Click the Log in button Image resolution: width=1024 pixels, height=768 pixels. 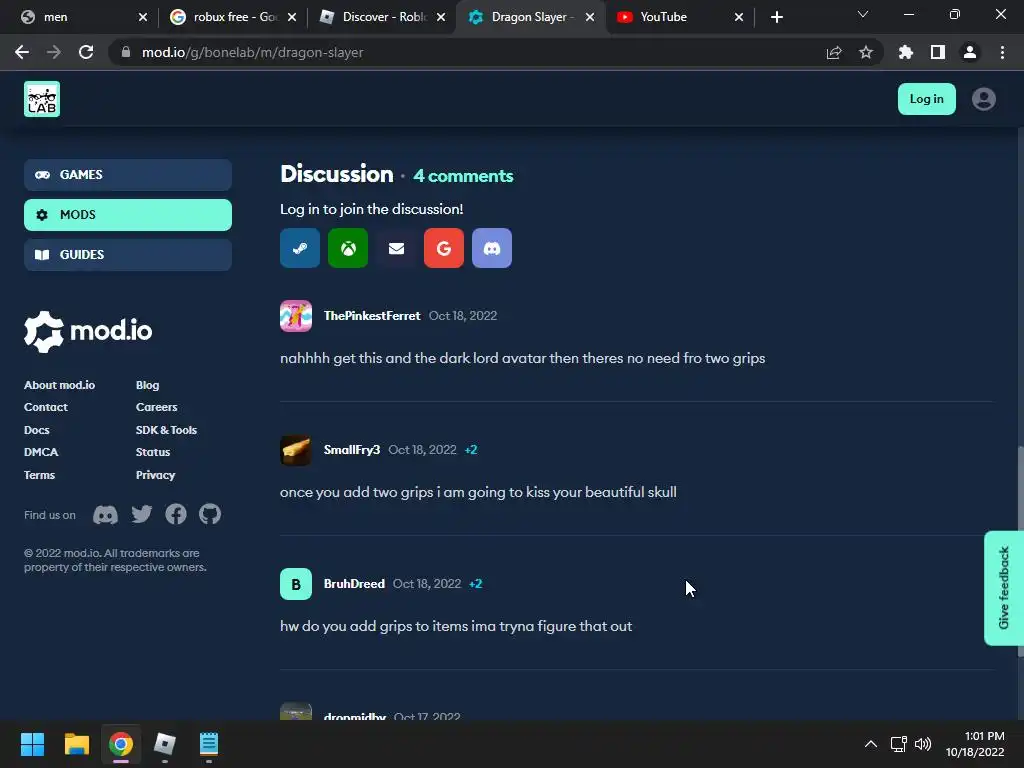927,99
